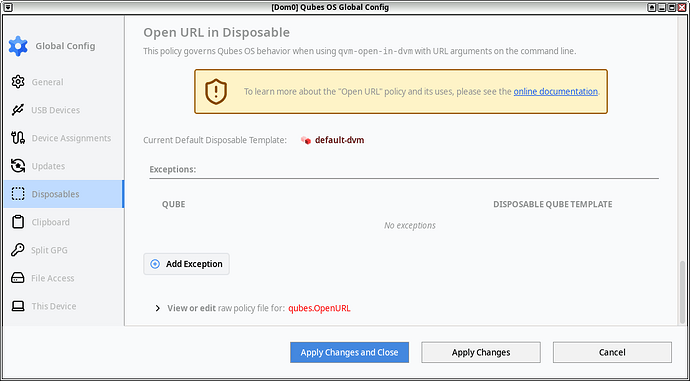Click the Clipboard icon in sidebar
This screenshot has height=381, width=690.
18,222
